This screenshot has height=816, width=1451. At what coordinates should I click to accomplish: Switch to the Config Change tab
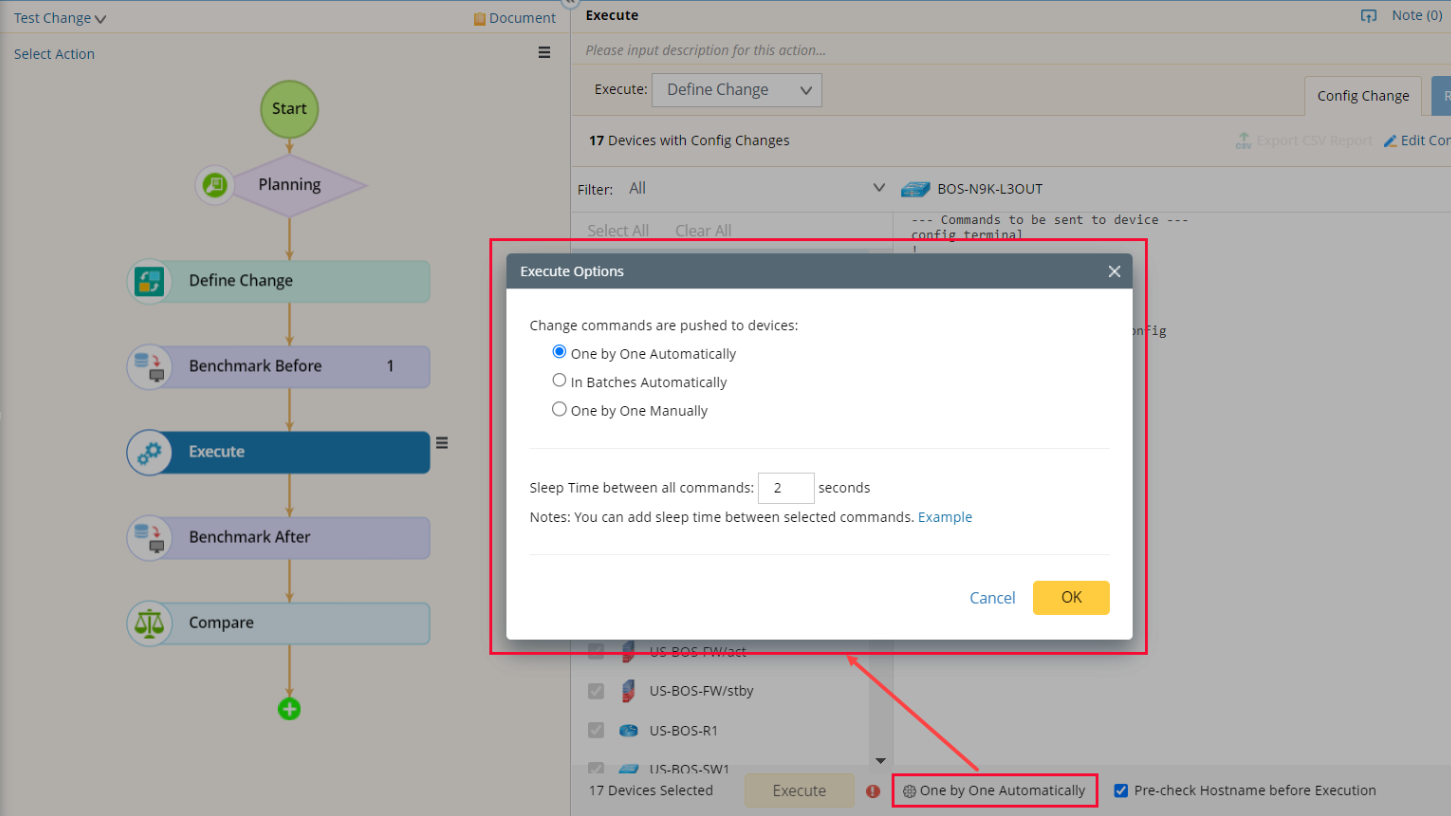1362,96
